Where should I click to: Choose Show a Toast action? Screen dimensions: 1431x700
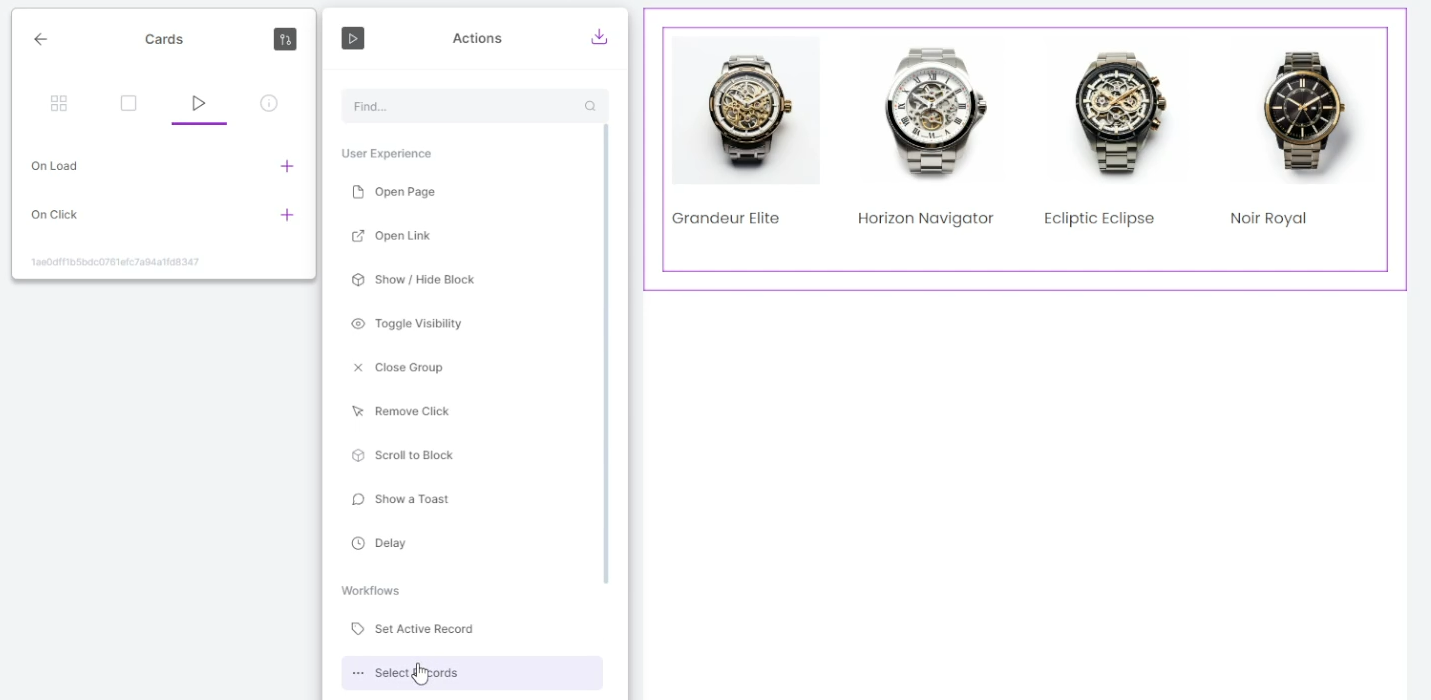tap(472, 500)
